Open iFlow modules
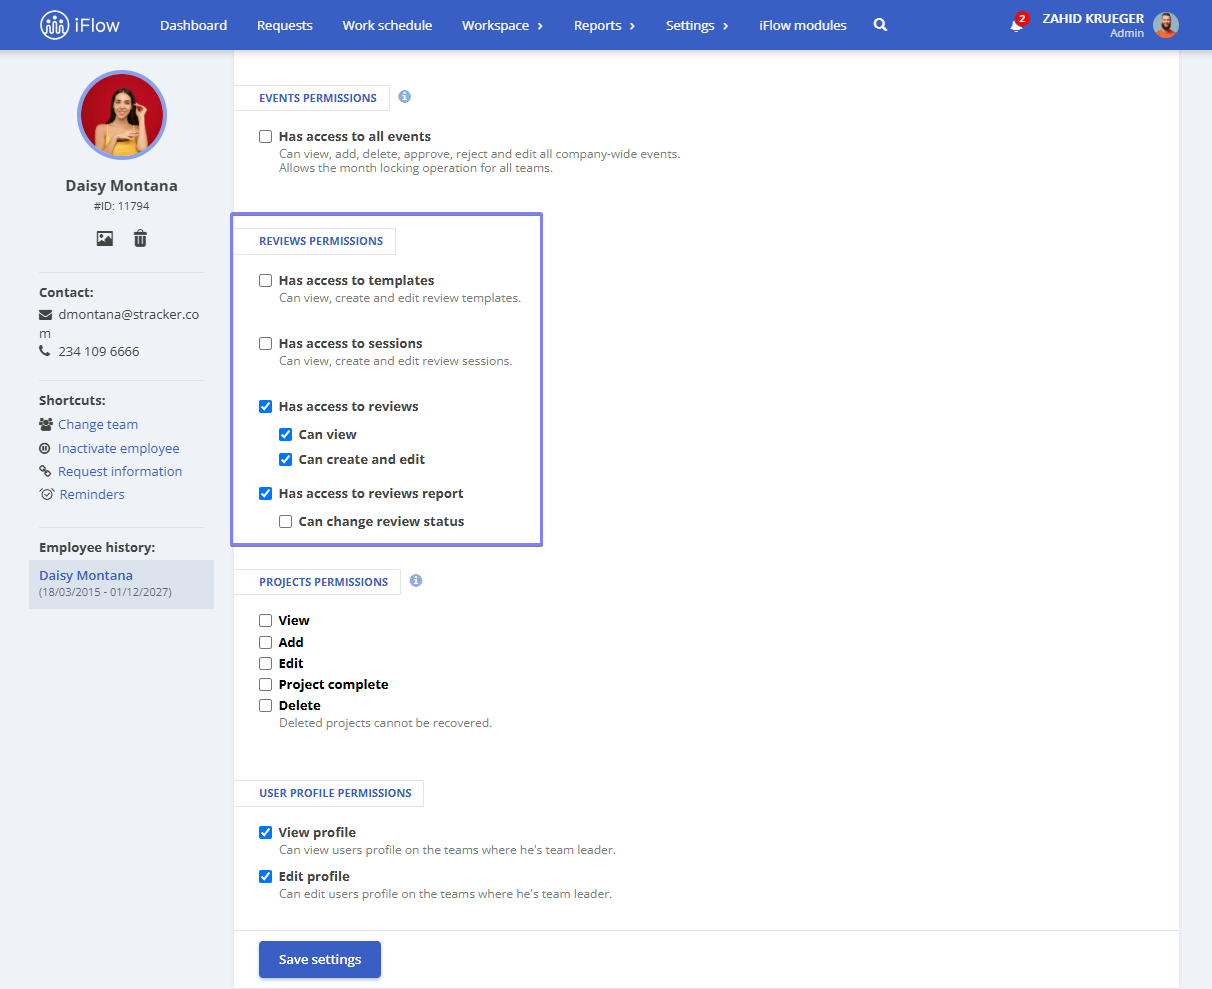This screenshot has height=989, width=1212. pos(803,25)
